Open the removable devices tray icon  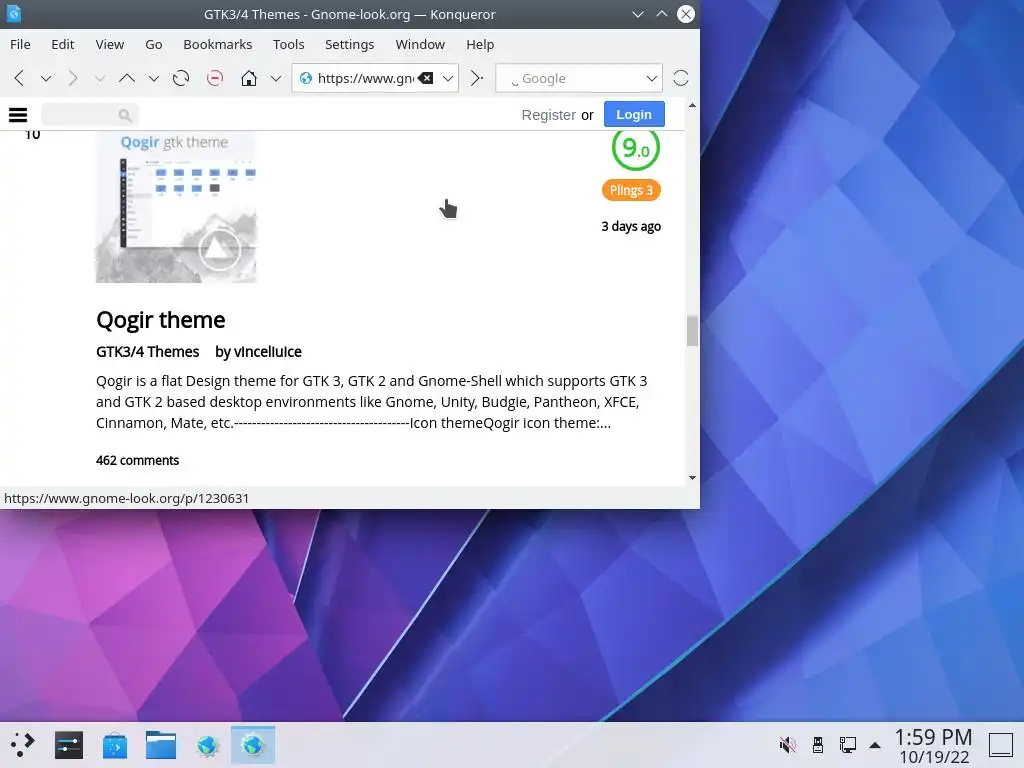(818, 744)
